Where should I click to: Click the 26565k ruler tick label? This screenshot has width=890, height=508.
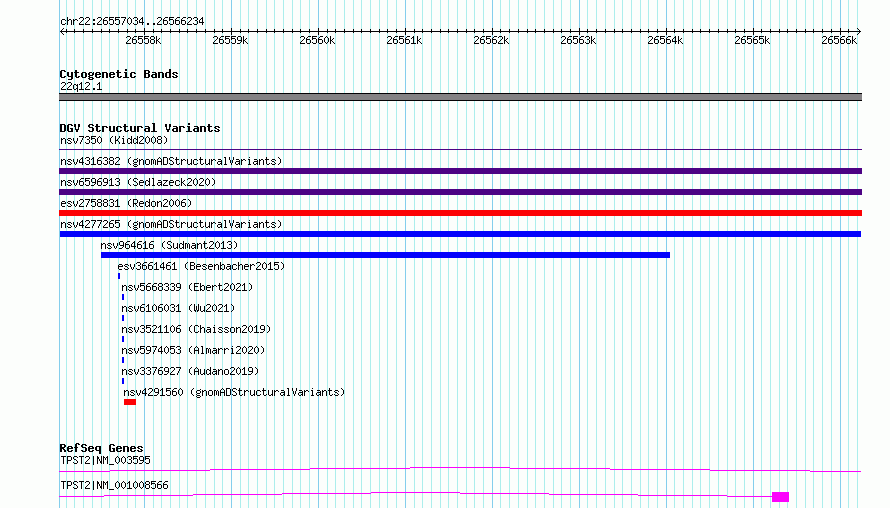(x=752, y=40)
